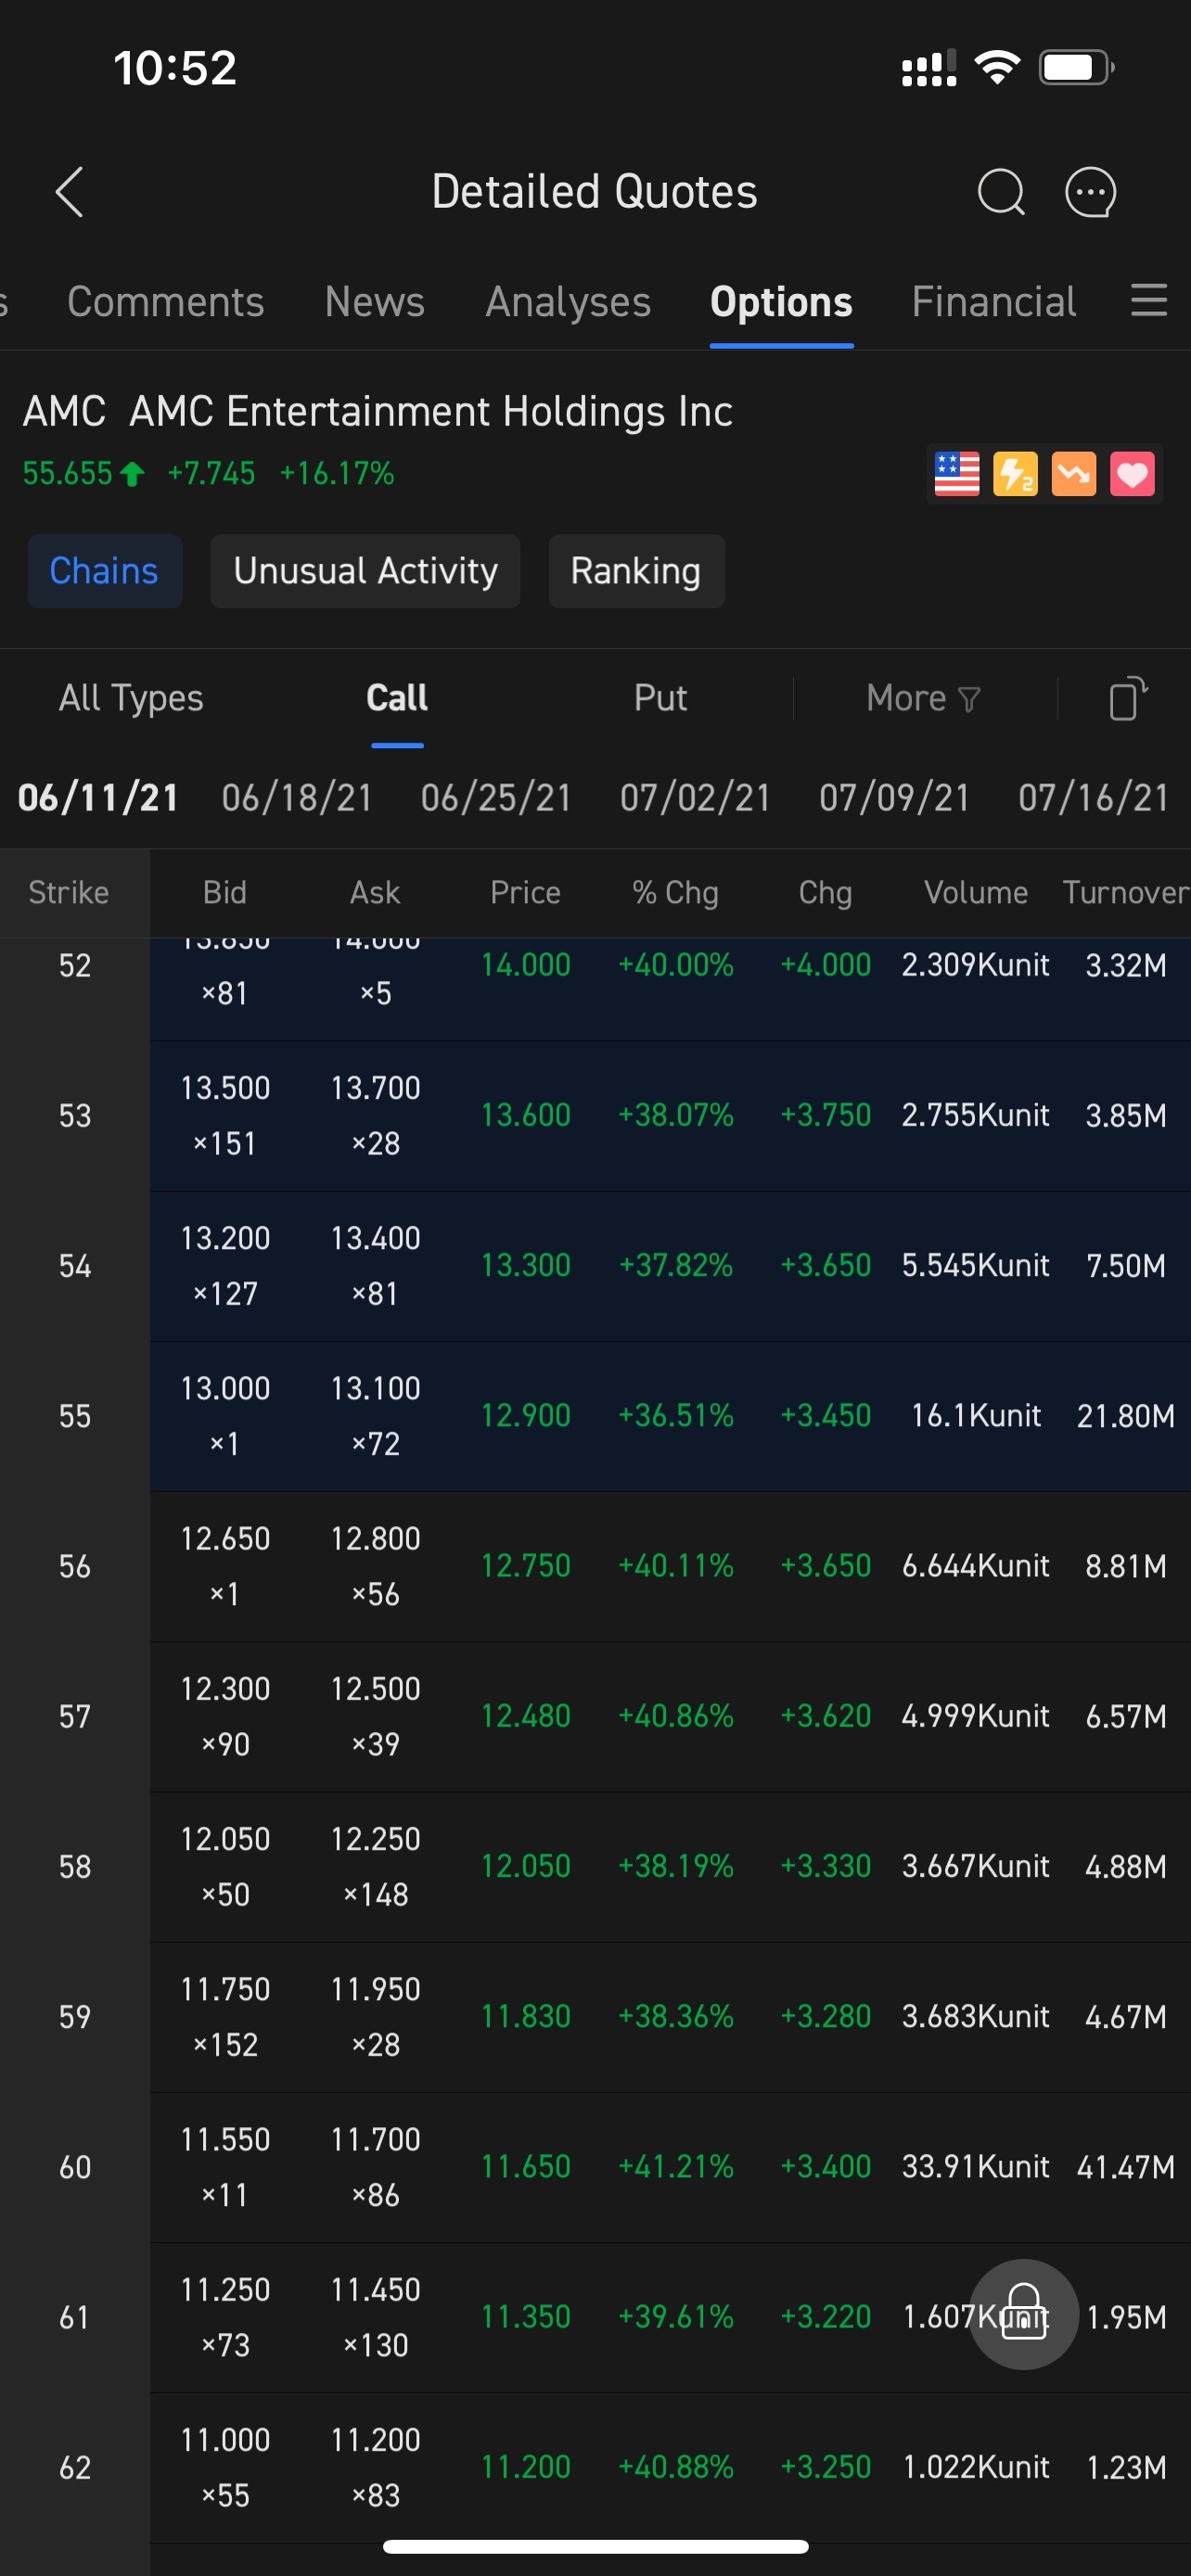This screenshot has width=1191, height=2576.
Task: Tap the Price column header
Action: (525, 892)
